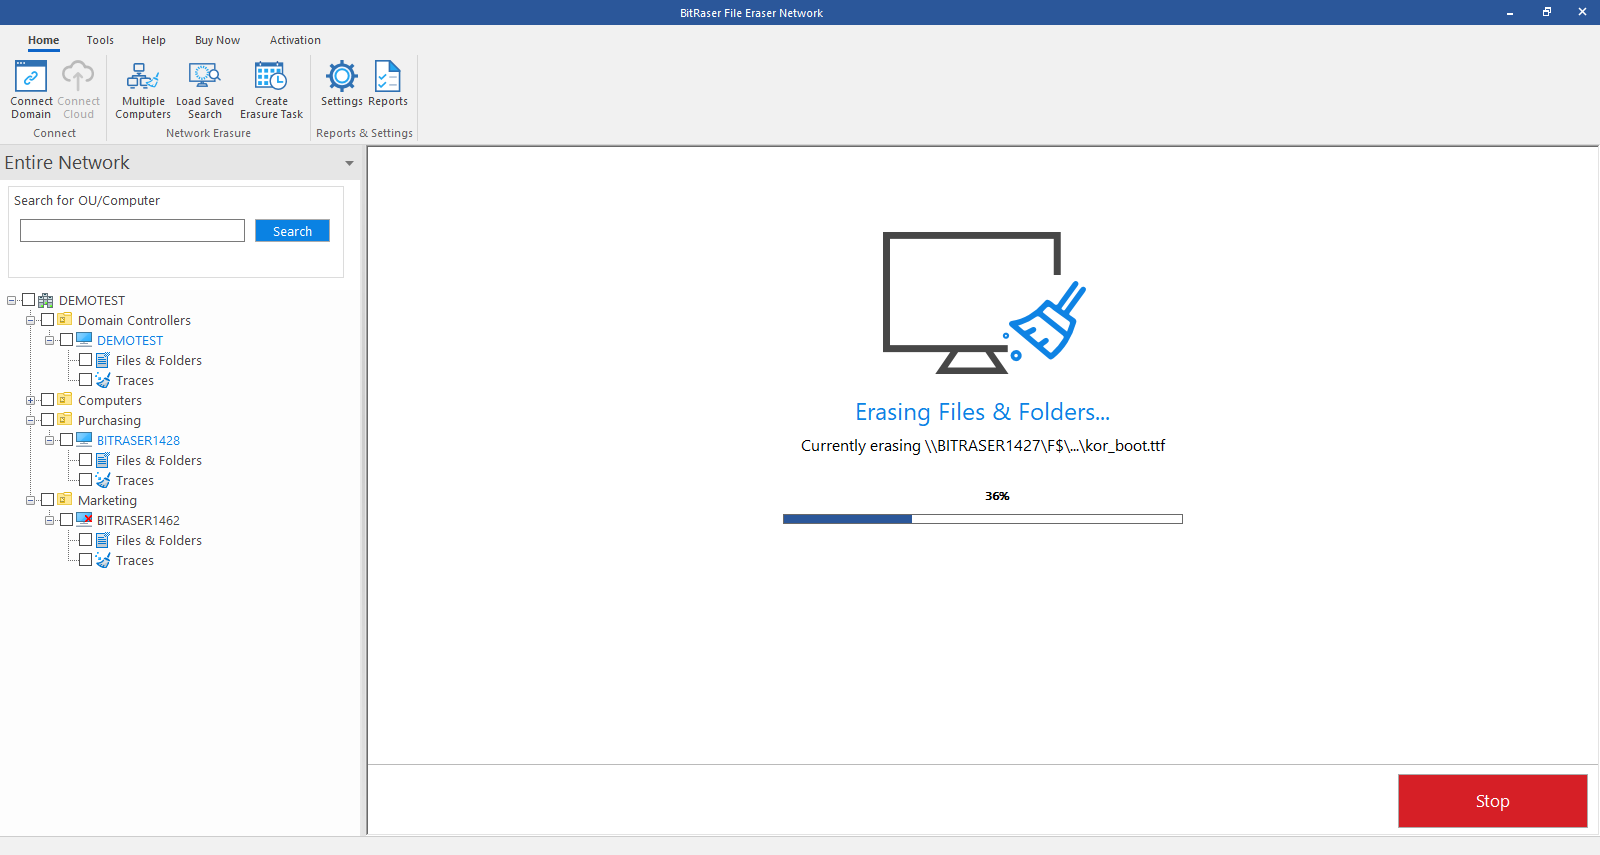The width and height of the screenshot is (1600, 855).
Task: Open the Entire Network dropdown arrow
Action: click(x=349, y=163)
